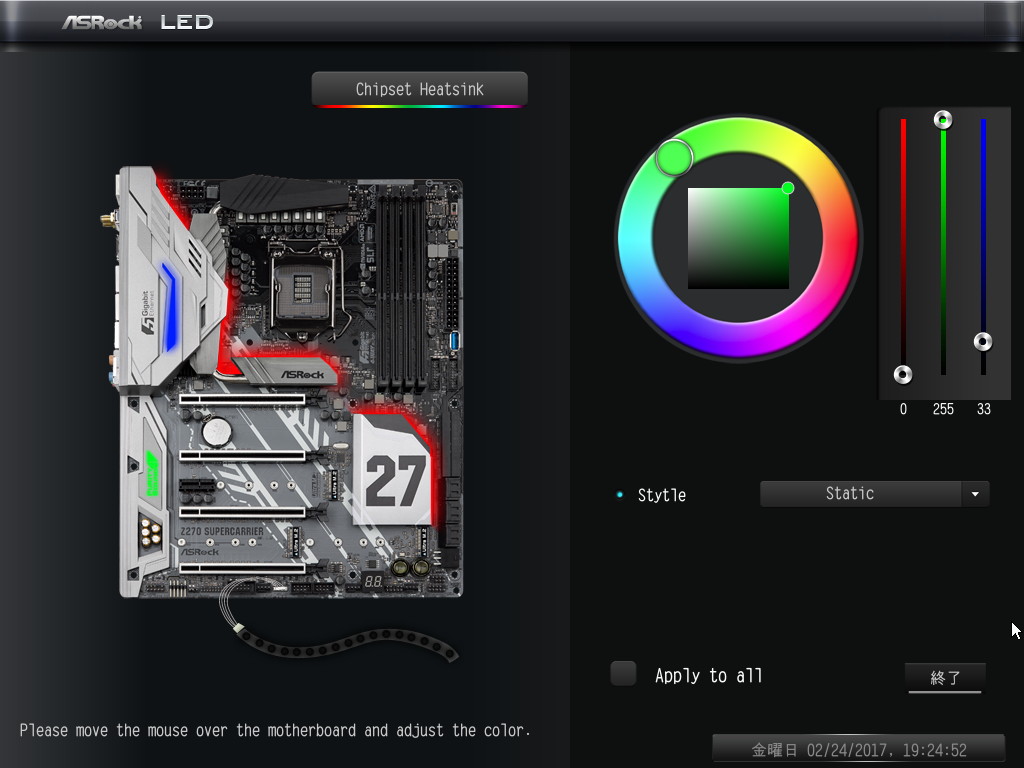The height and width of the screenshot is (768, 1024).
Task: Click the Chipset Heatsink region button
Action: [419, 89]
